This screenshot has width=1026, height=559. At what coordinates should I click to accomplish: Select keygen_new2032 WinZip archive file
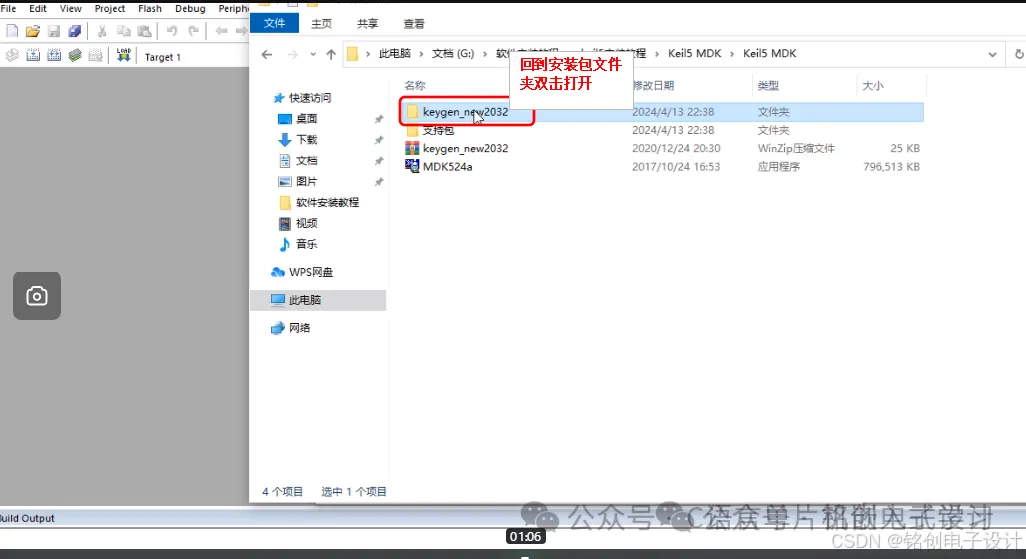click(465, 149)
